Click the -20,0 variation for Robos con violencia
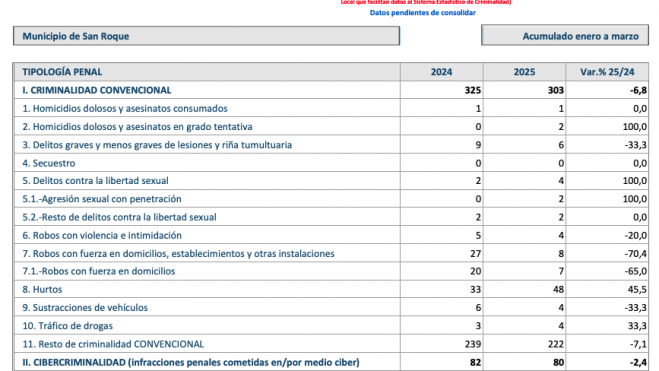Image resolution: width=659 pixels, height=371 pixels. [x=635, y=235]
